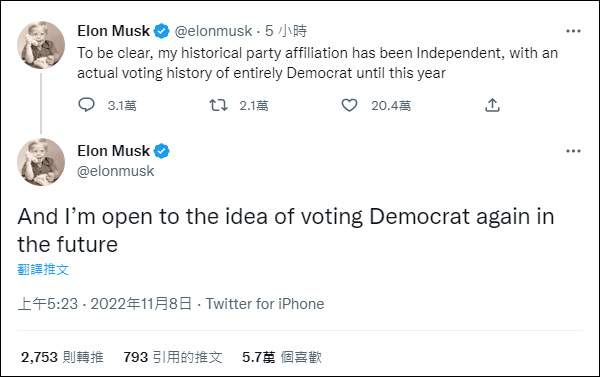The width and height of the screenshot is (600, 377).
Task: Open the Twitter for iPhone source link
Action: click(265, 304)
